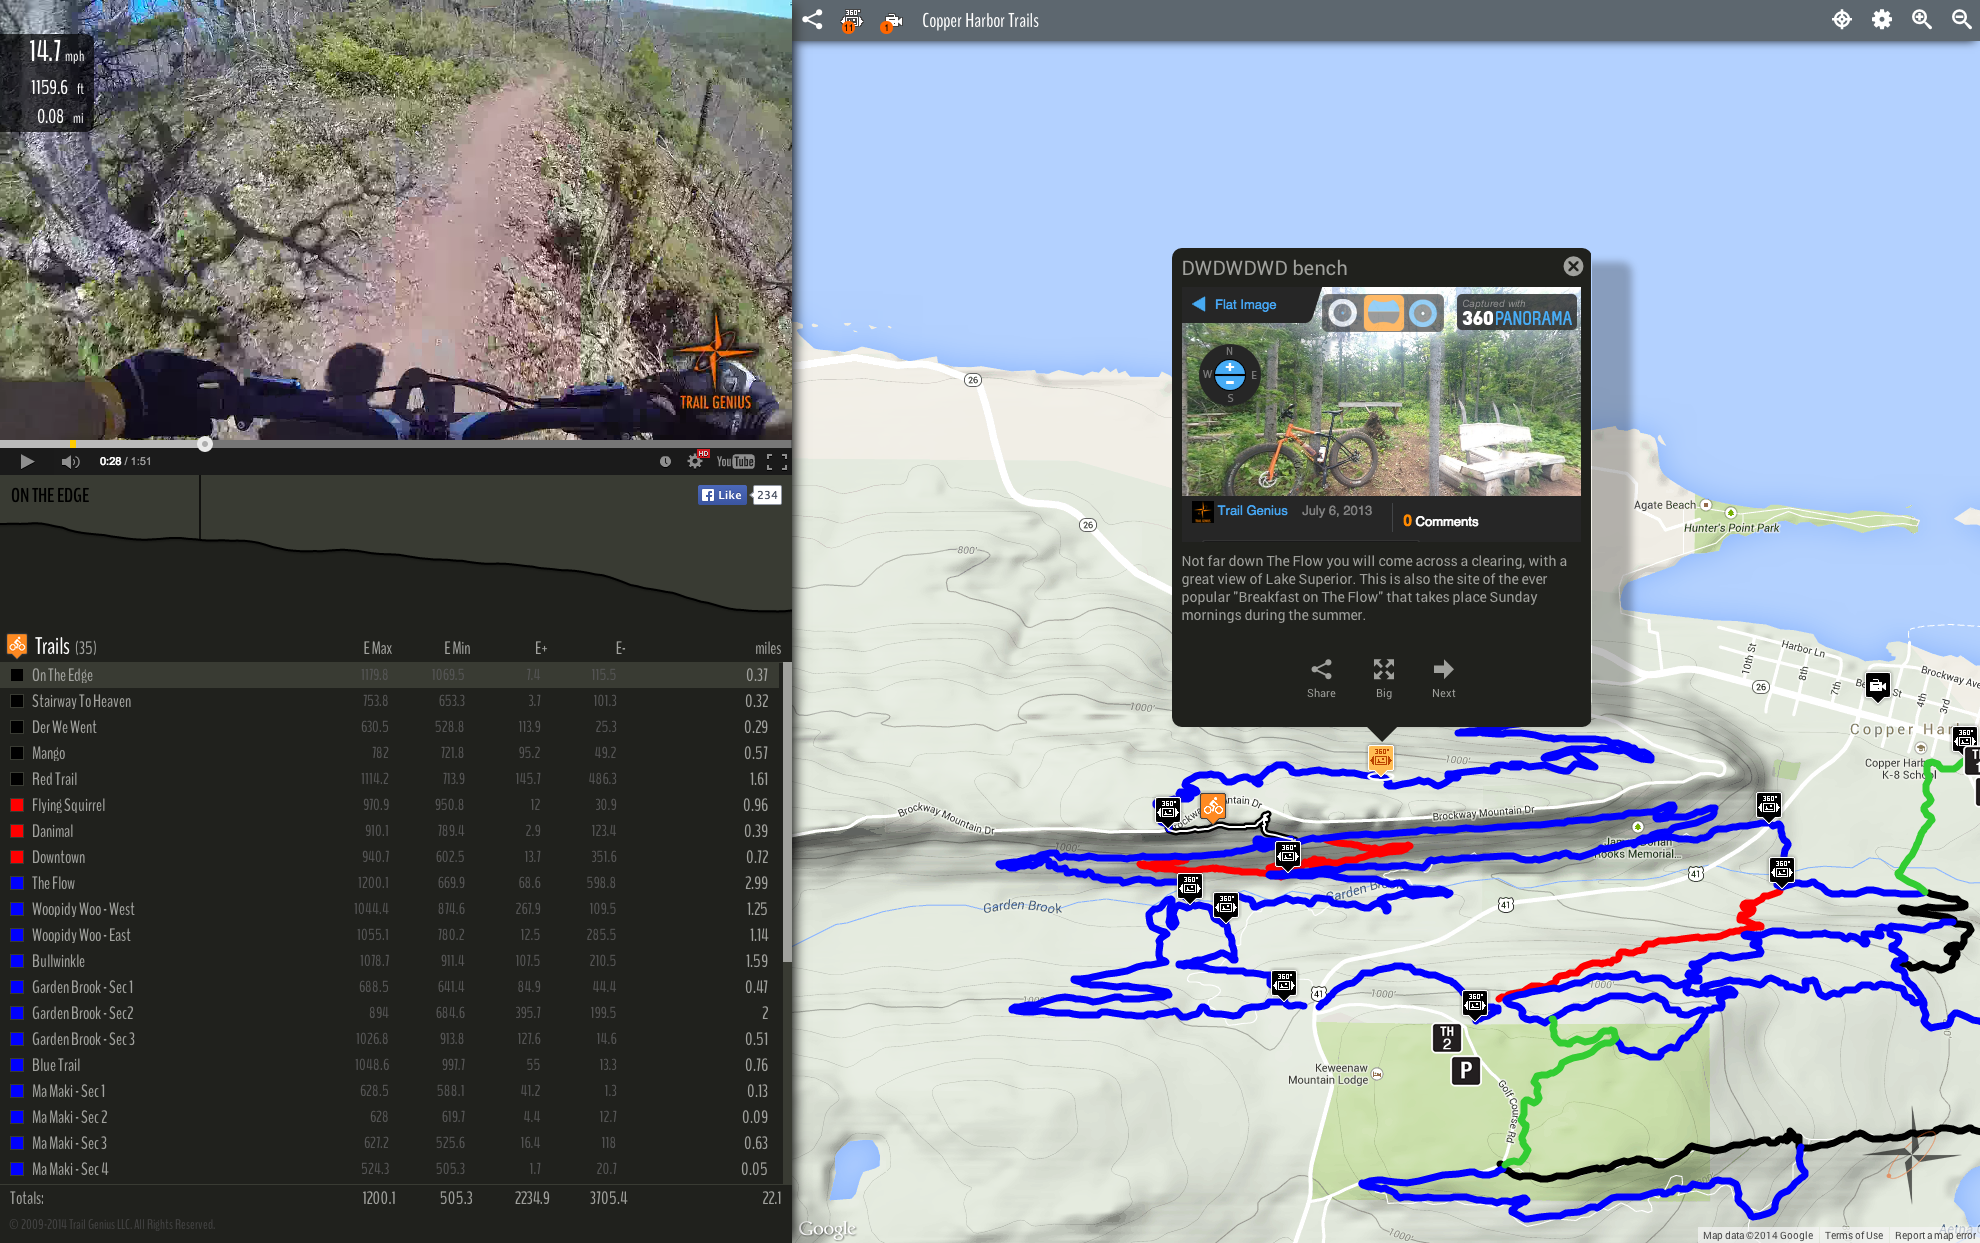Click the video camera marker near Copper Harbor
The image size is (1980, 1243).
point(1877,686)
